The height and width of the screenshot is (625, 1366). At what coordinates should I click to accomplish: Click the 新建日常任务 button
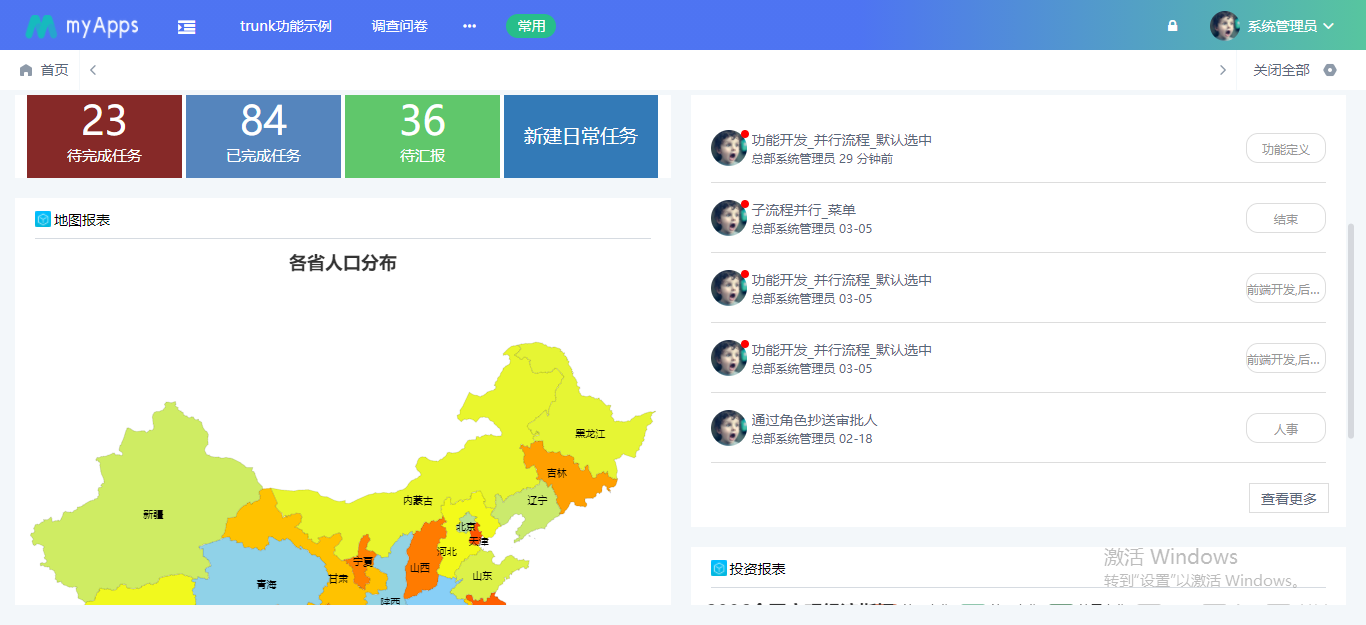(x=580, y=136)
